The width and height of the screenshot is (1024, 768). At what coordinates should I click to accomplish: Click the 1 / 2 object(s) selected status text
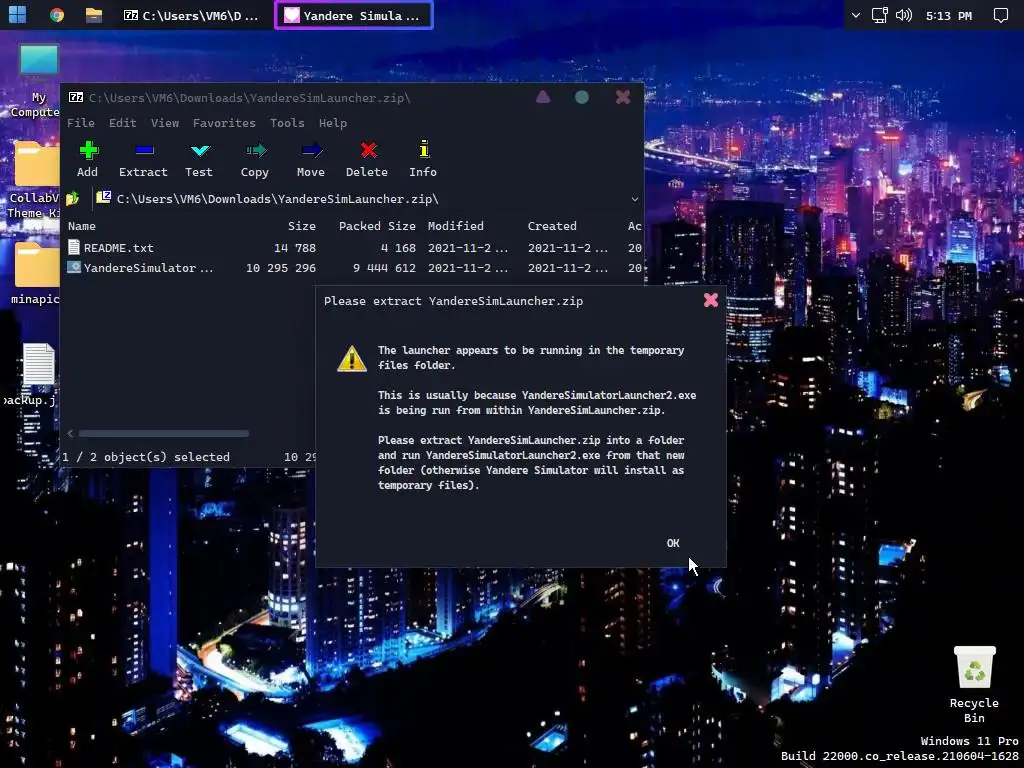tap(146, 456)
